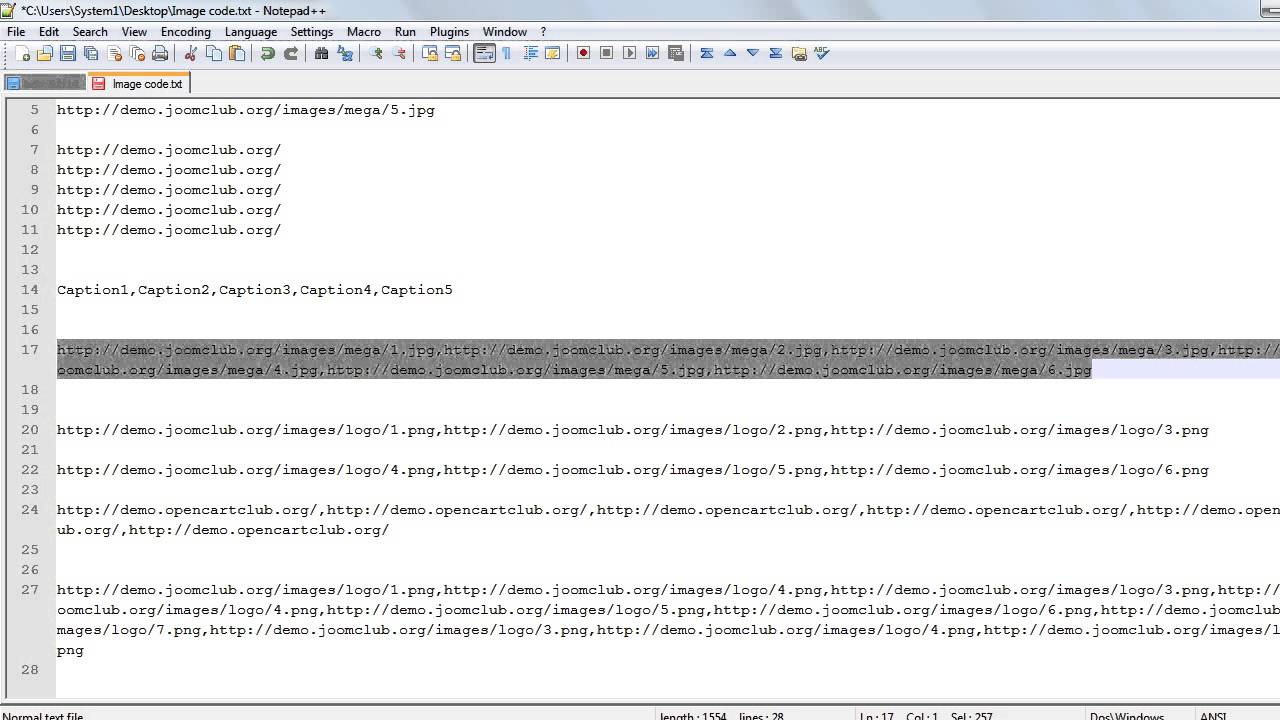Open the ? help menu
This screenshot has width=1280, height=720.
coord(544,32)
